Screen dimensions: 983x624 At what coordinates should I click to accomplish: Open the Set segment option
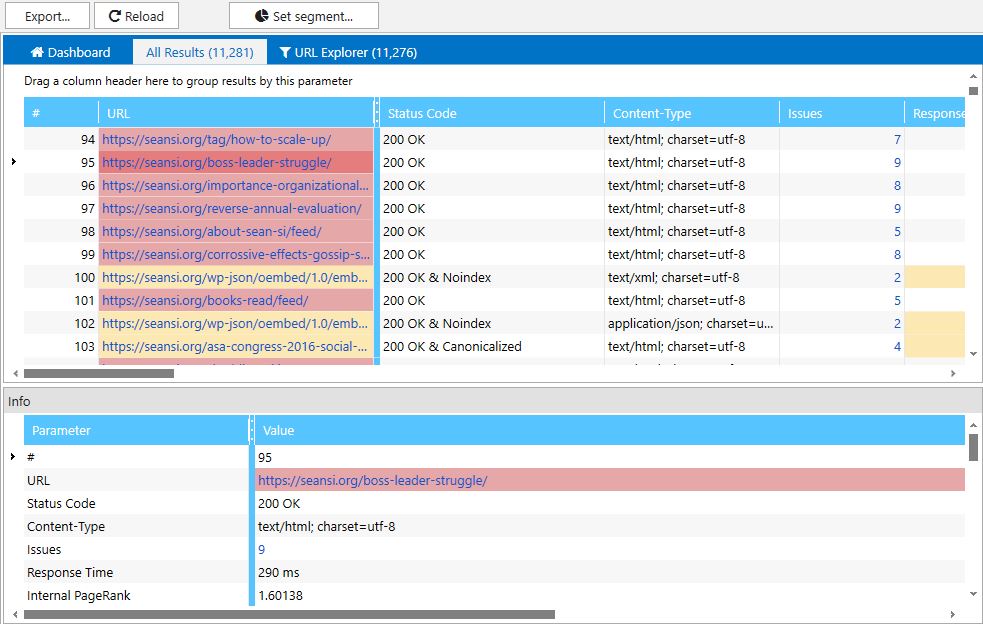(x=303, y=16)
